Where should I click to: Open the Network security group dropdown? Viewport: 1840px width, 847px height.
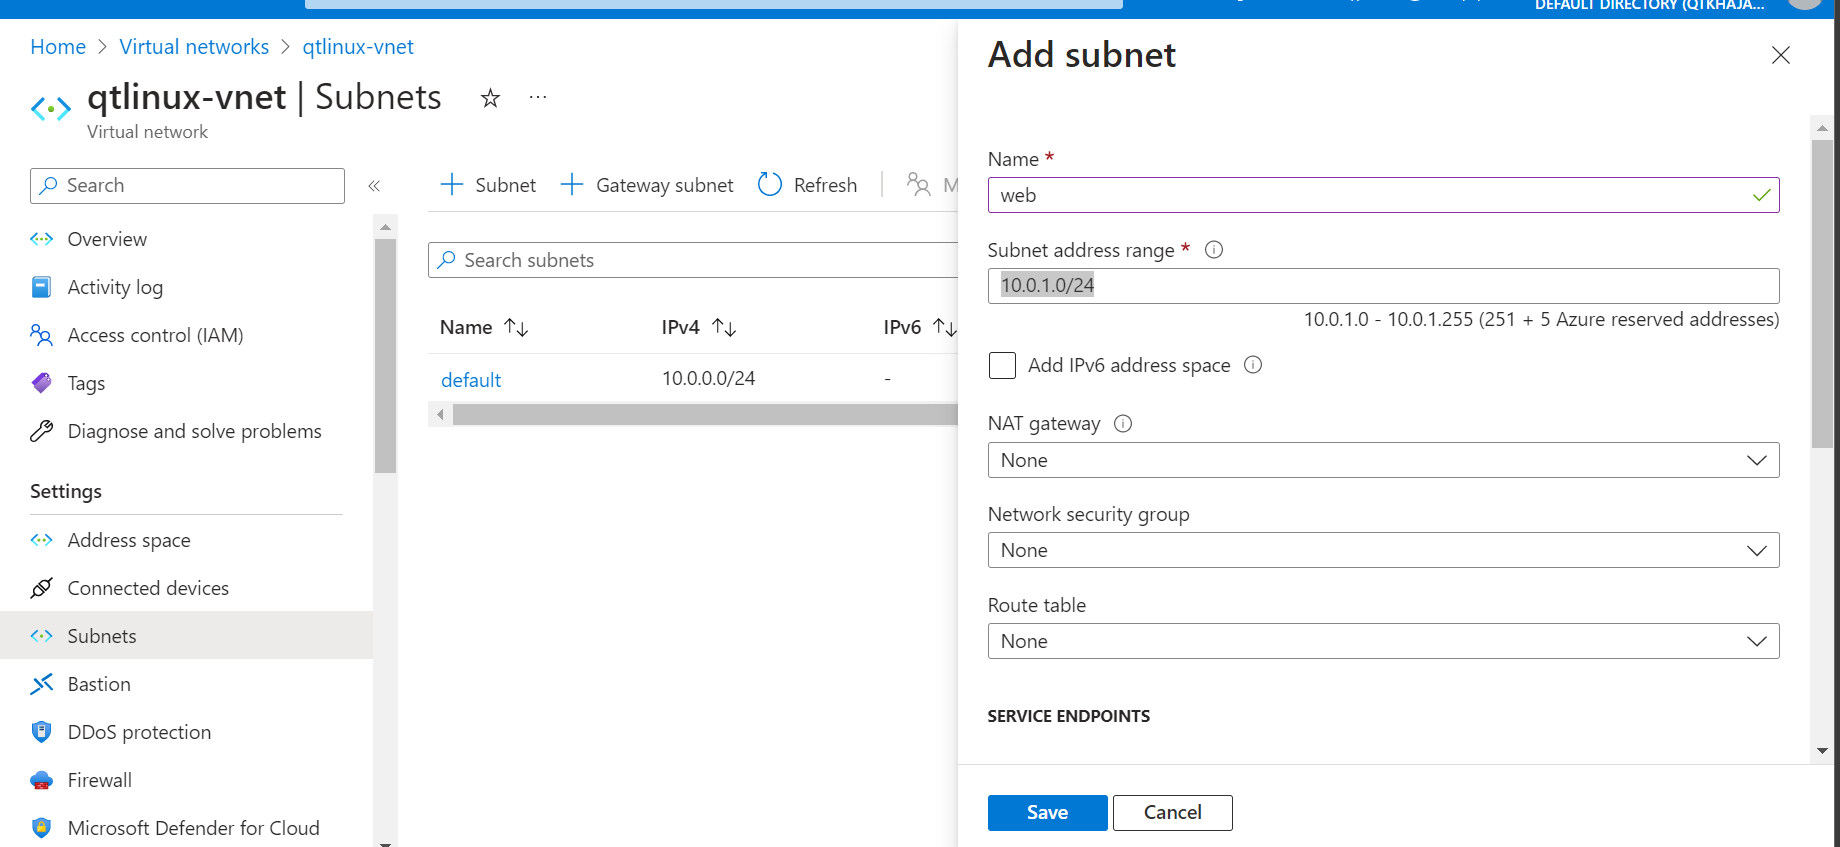click(1384, 550)
